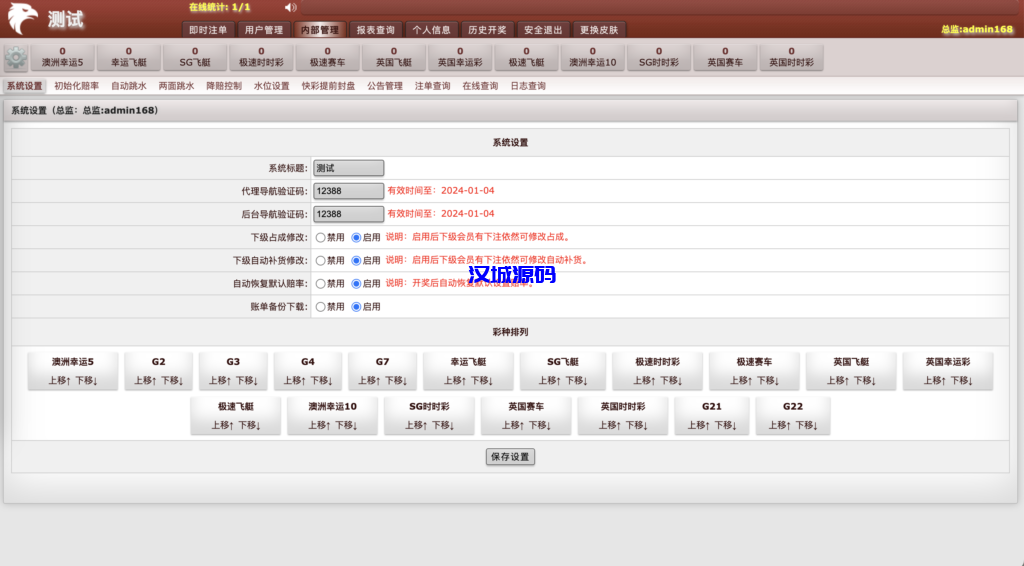Switch to the 系统设置 tab
Screen dimensions: 1024x566
(x=24, y=86)
